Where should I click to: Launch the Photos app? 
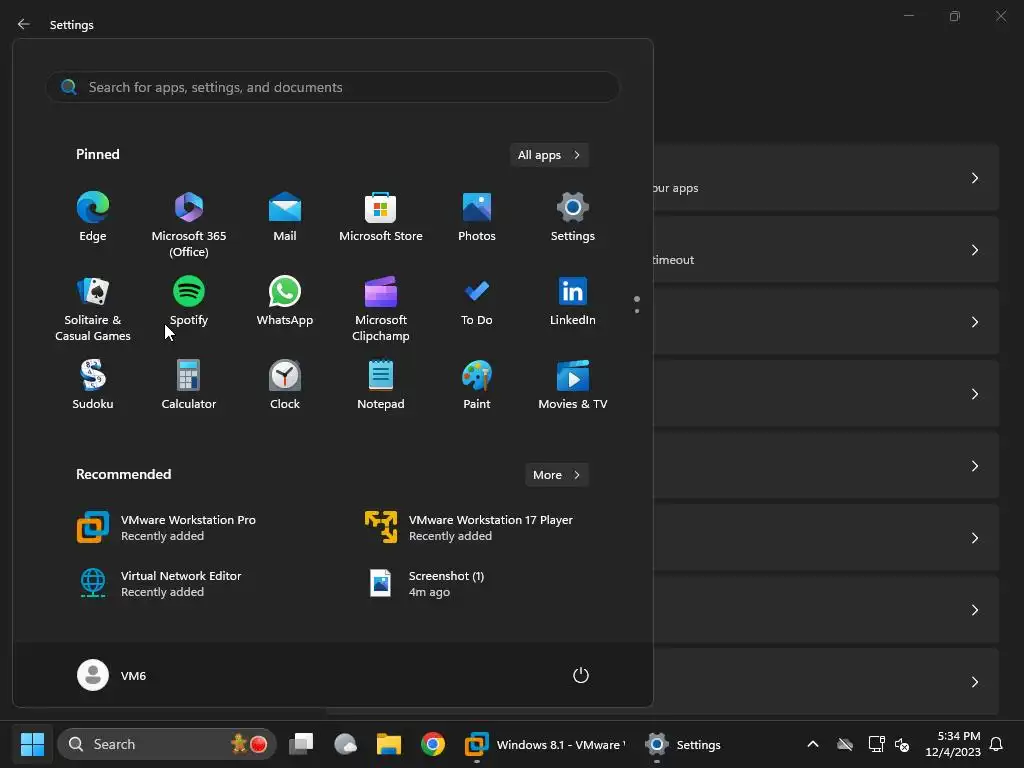(477, 217)
